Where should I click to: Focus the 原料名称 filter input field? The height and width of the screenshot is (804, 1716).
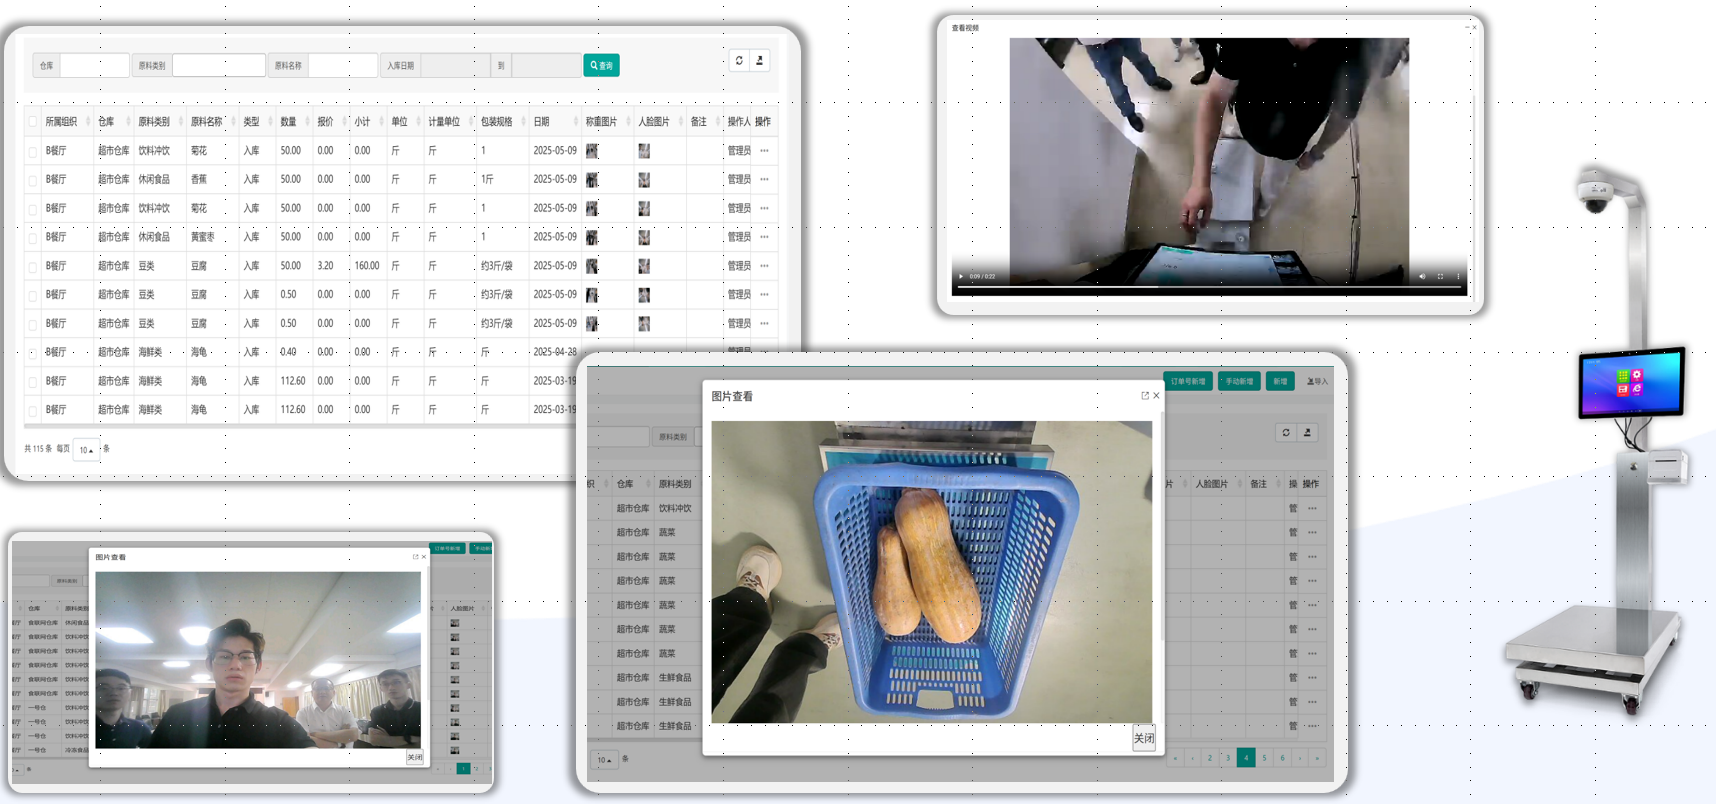click(x=343, y=66)
